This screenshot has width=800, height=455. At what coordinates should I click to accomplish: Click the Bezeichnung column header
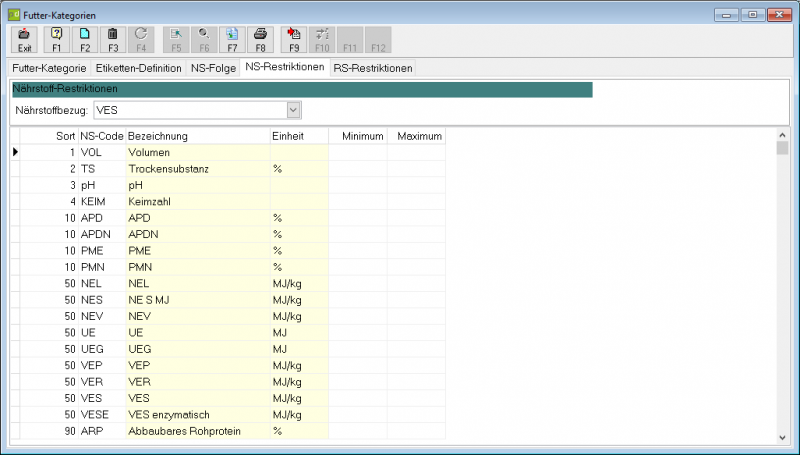coord(198,136)
